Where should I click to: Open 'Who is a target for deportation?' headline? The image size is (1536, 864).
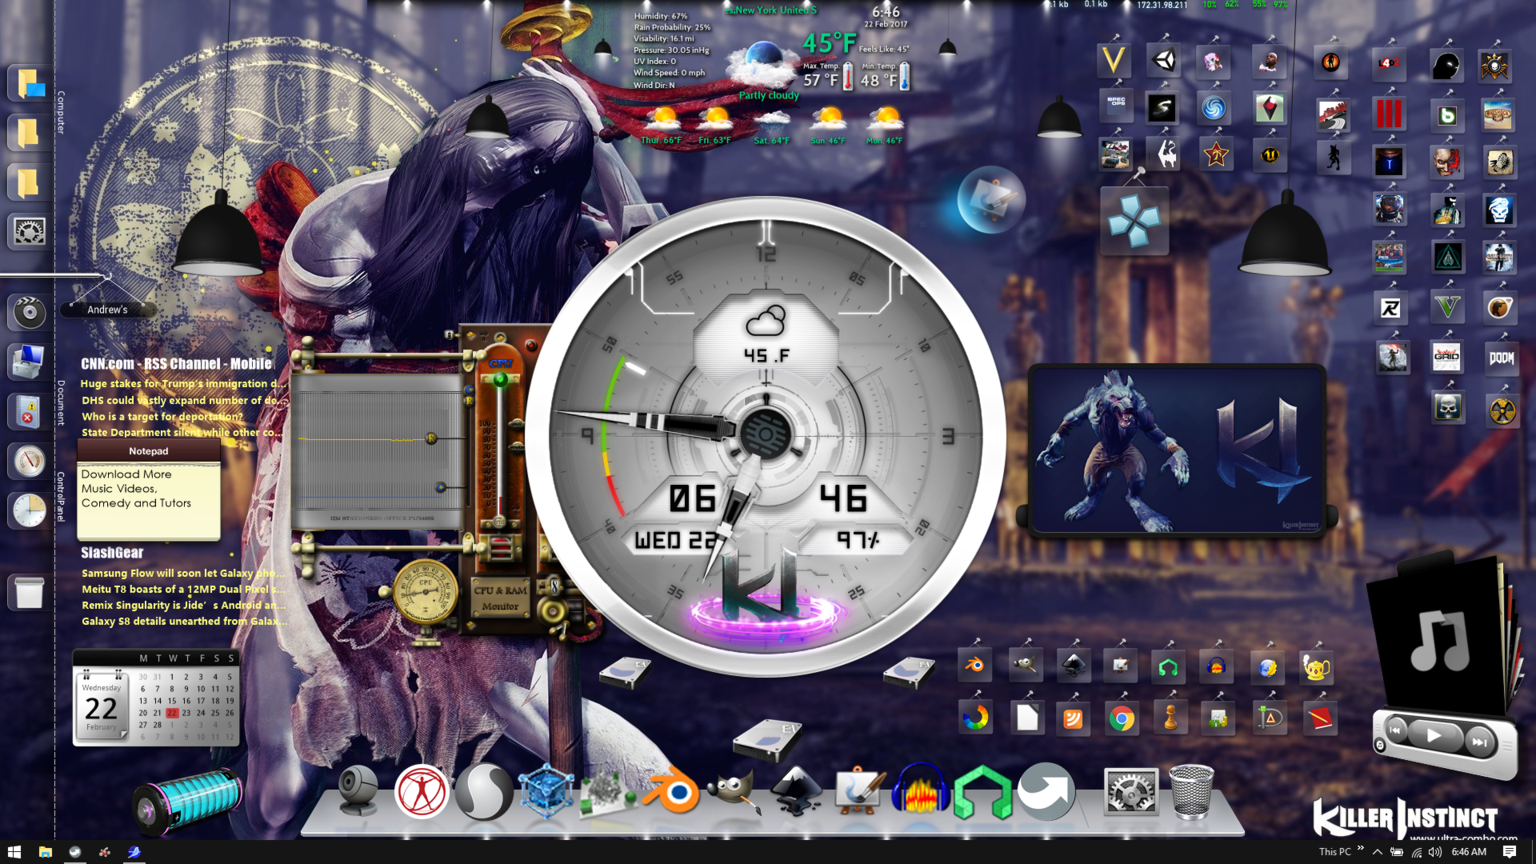(x=162, y=416)
